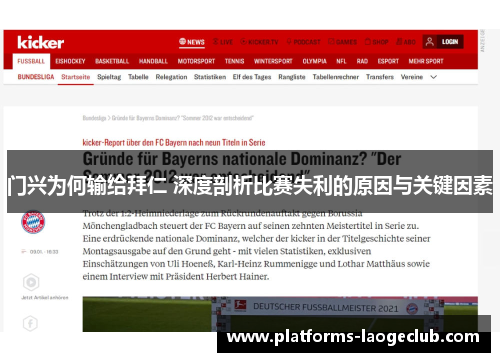Open the Tabellenrechner page

pyautogui.click(x=336, y=77)
